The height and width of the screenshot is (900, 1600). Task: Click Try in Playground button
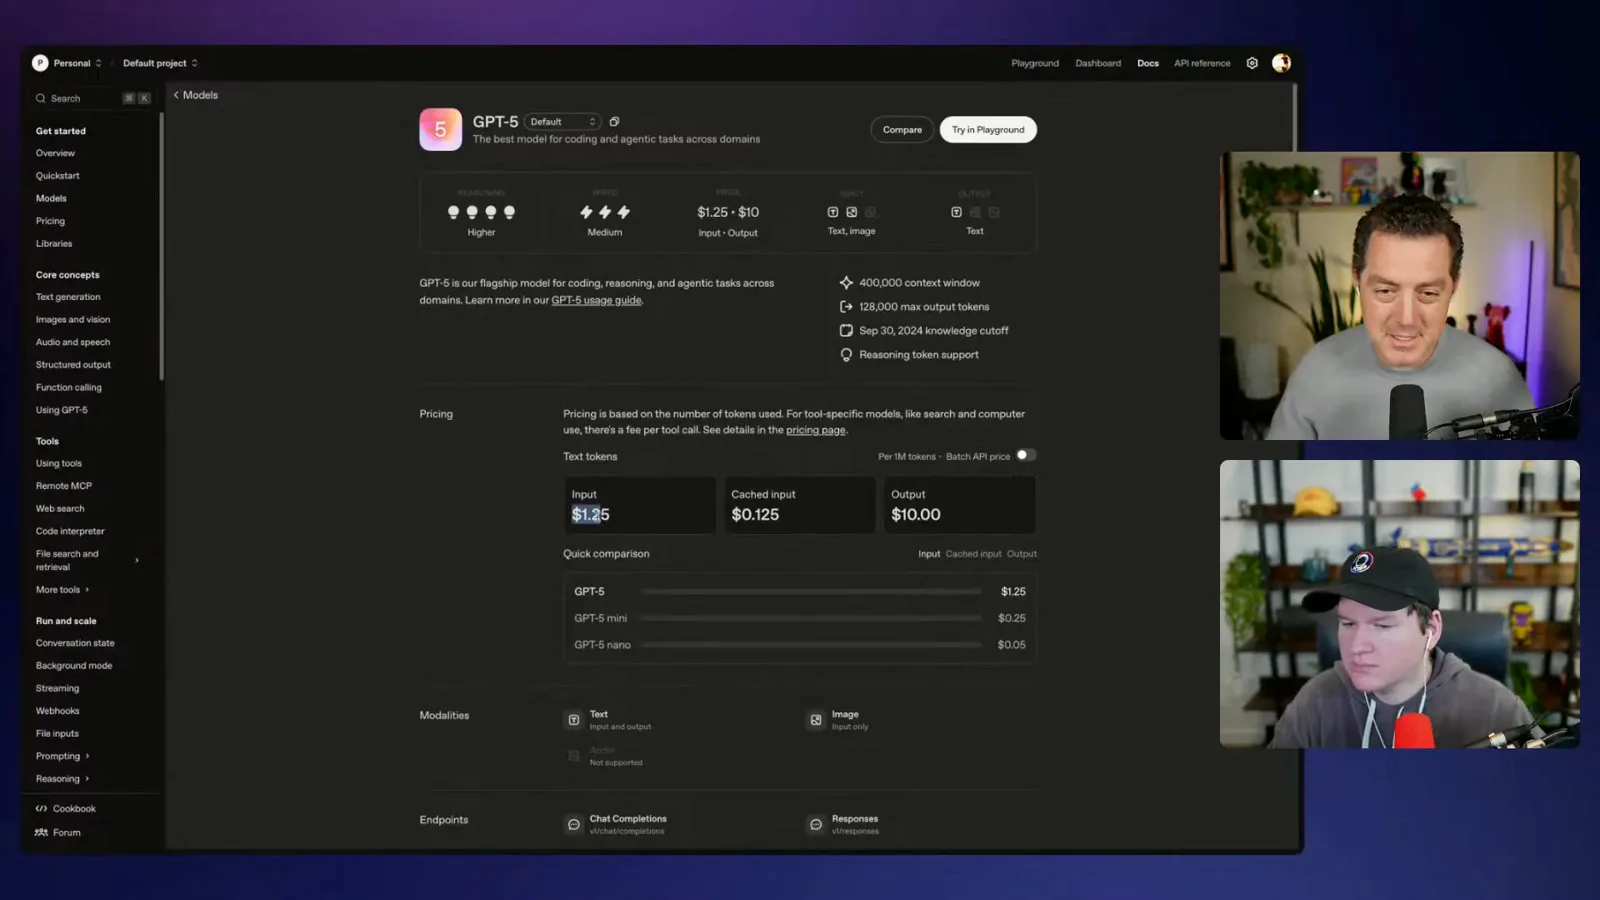pyautogui.click(x=988, y=130)
